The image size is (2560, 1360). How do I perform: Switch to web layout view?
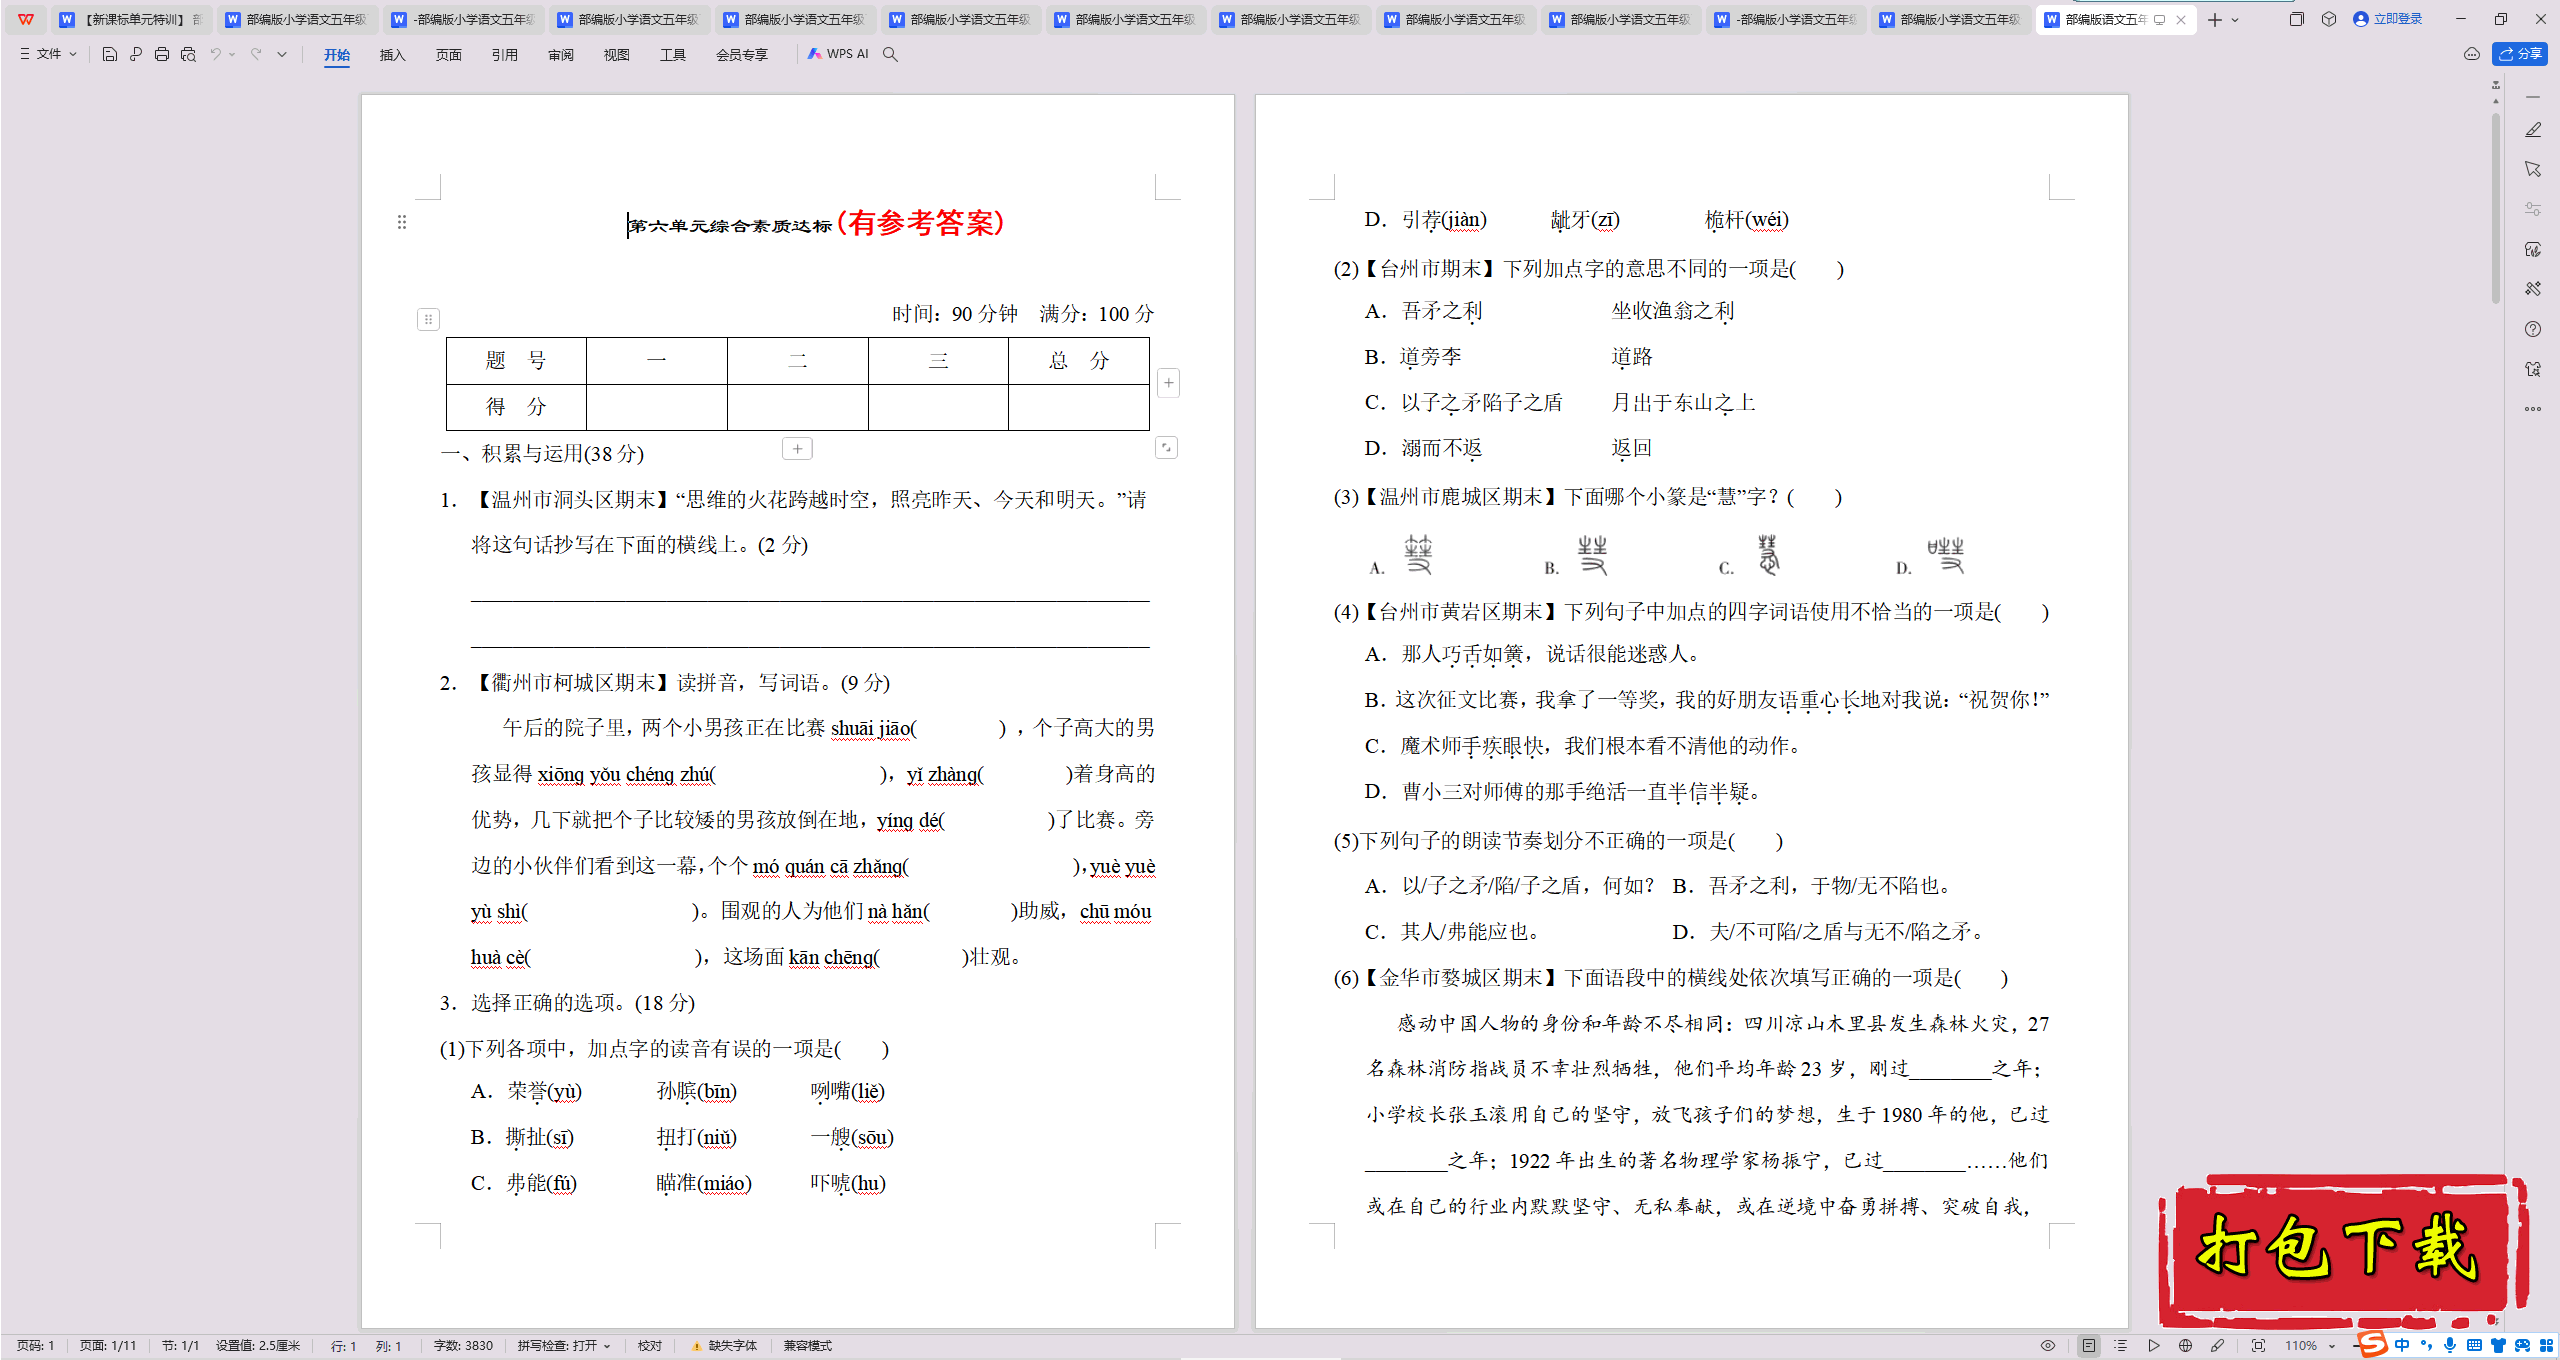coord(2185,1346)
